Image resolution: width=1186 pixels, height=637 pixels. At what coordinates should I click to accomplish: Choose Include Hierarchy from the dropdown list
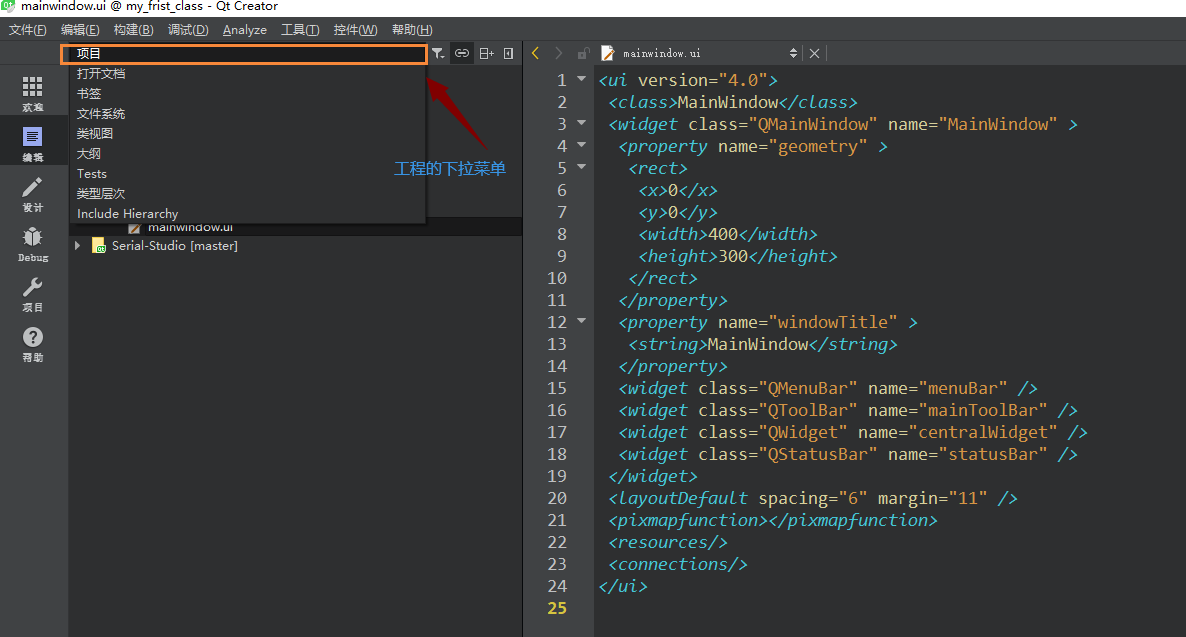point(127,213)
